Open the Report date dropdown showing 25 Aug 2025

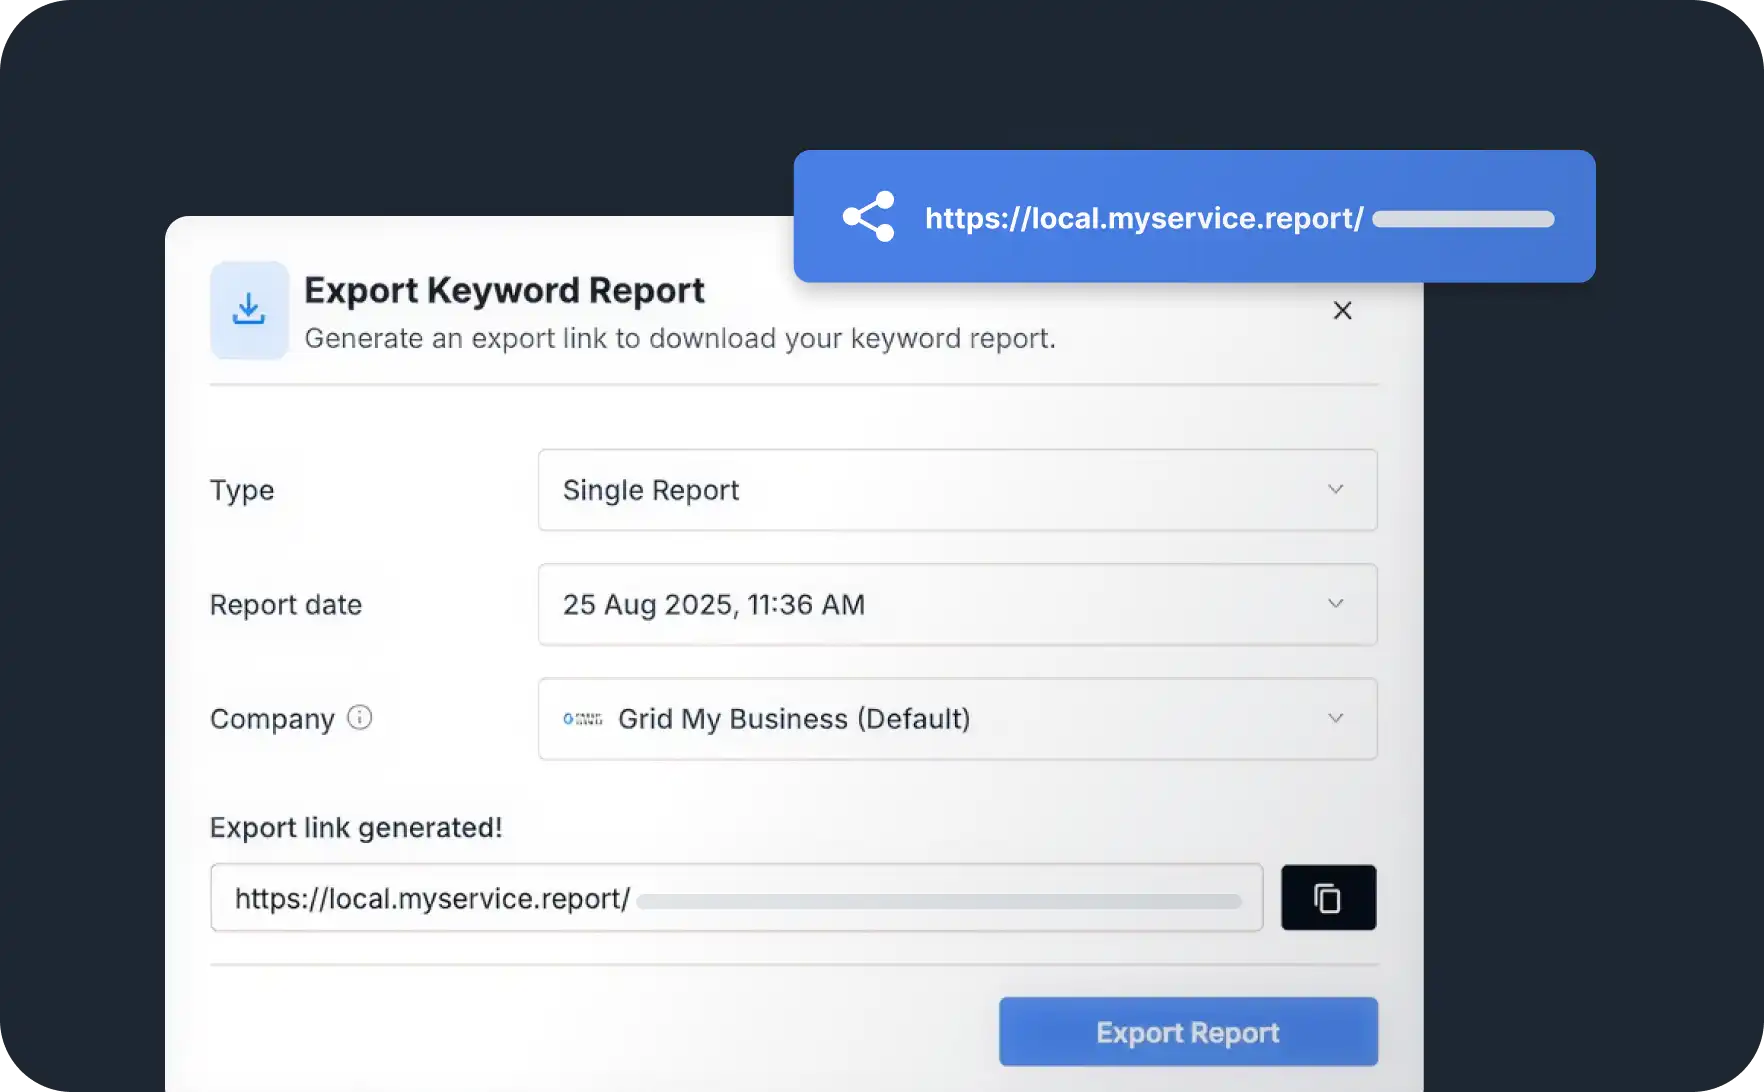[x=957, y=604]
